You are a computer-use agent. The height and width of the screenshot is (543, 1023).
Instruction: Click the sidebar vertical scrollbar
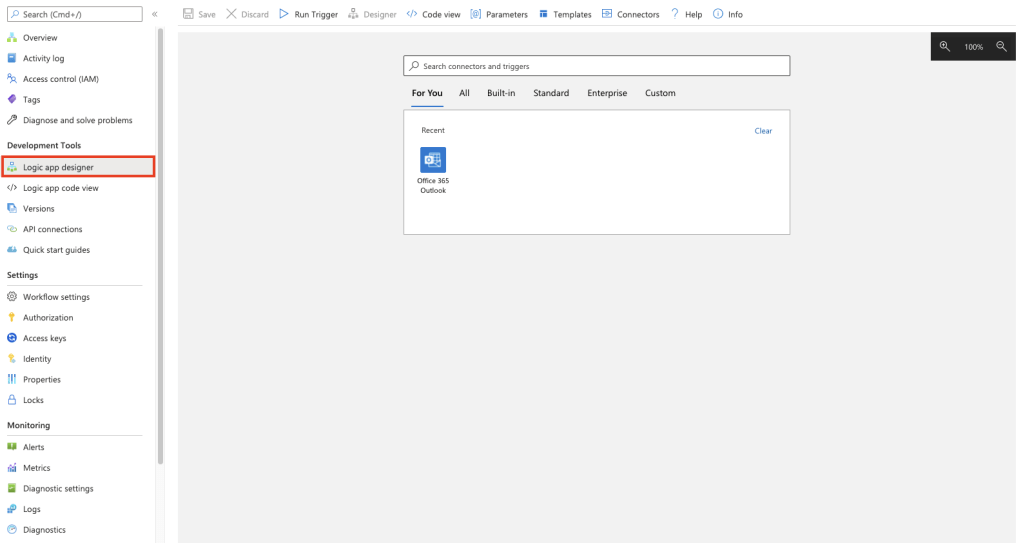pyautogui.click(x=160, y=250)
